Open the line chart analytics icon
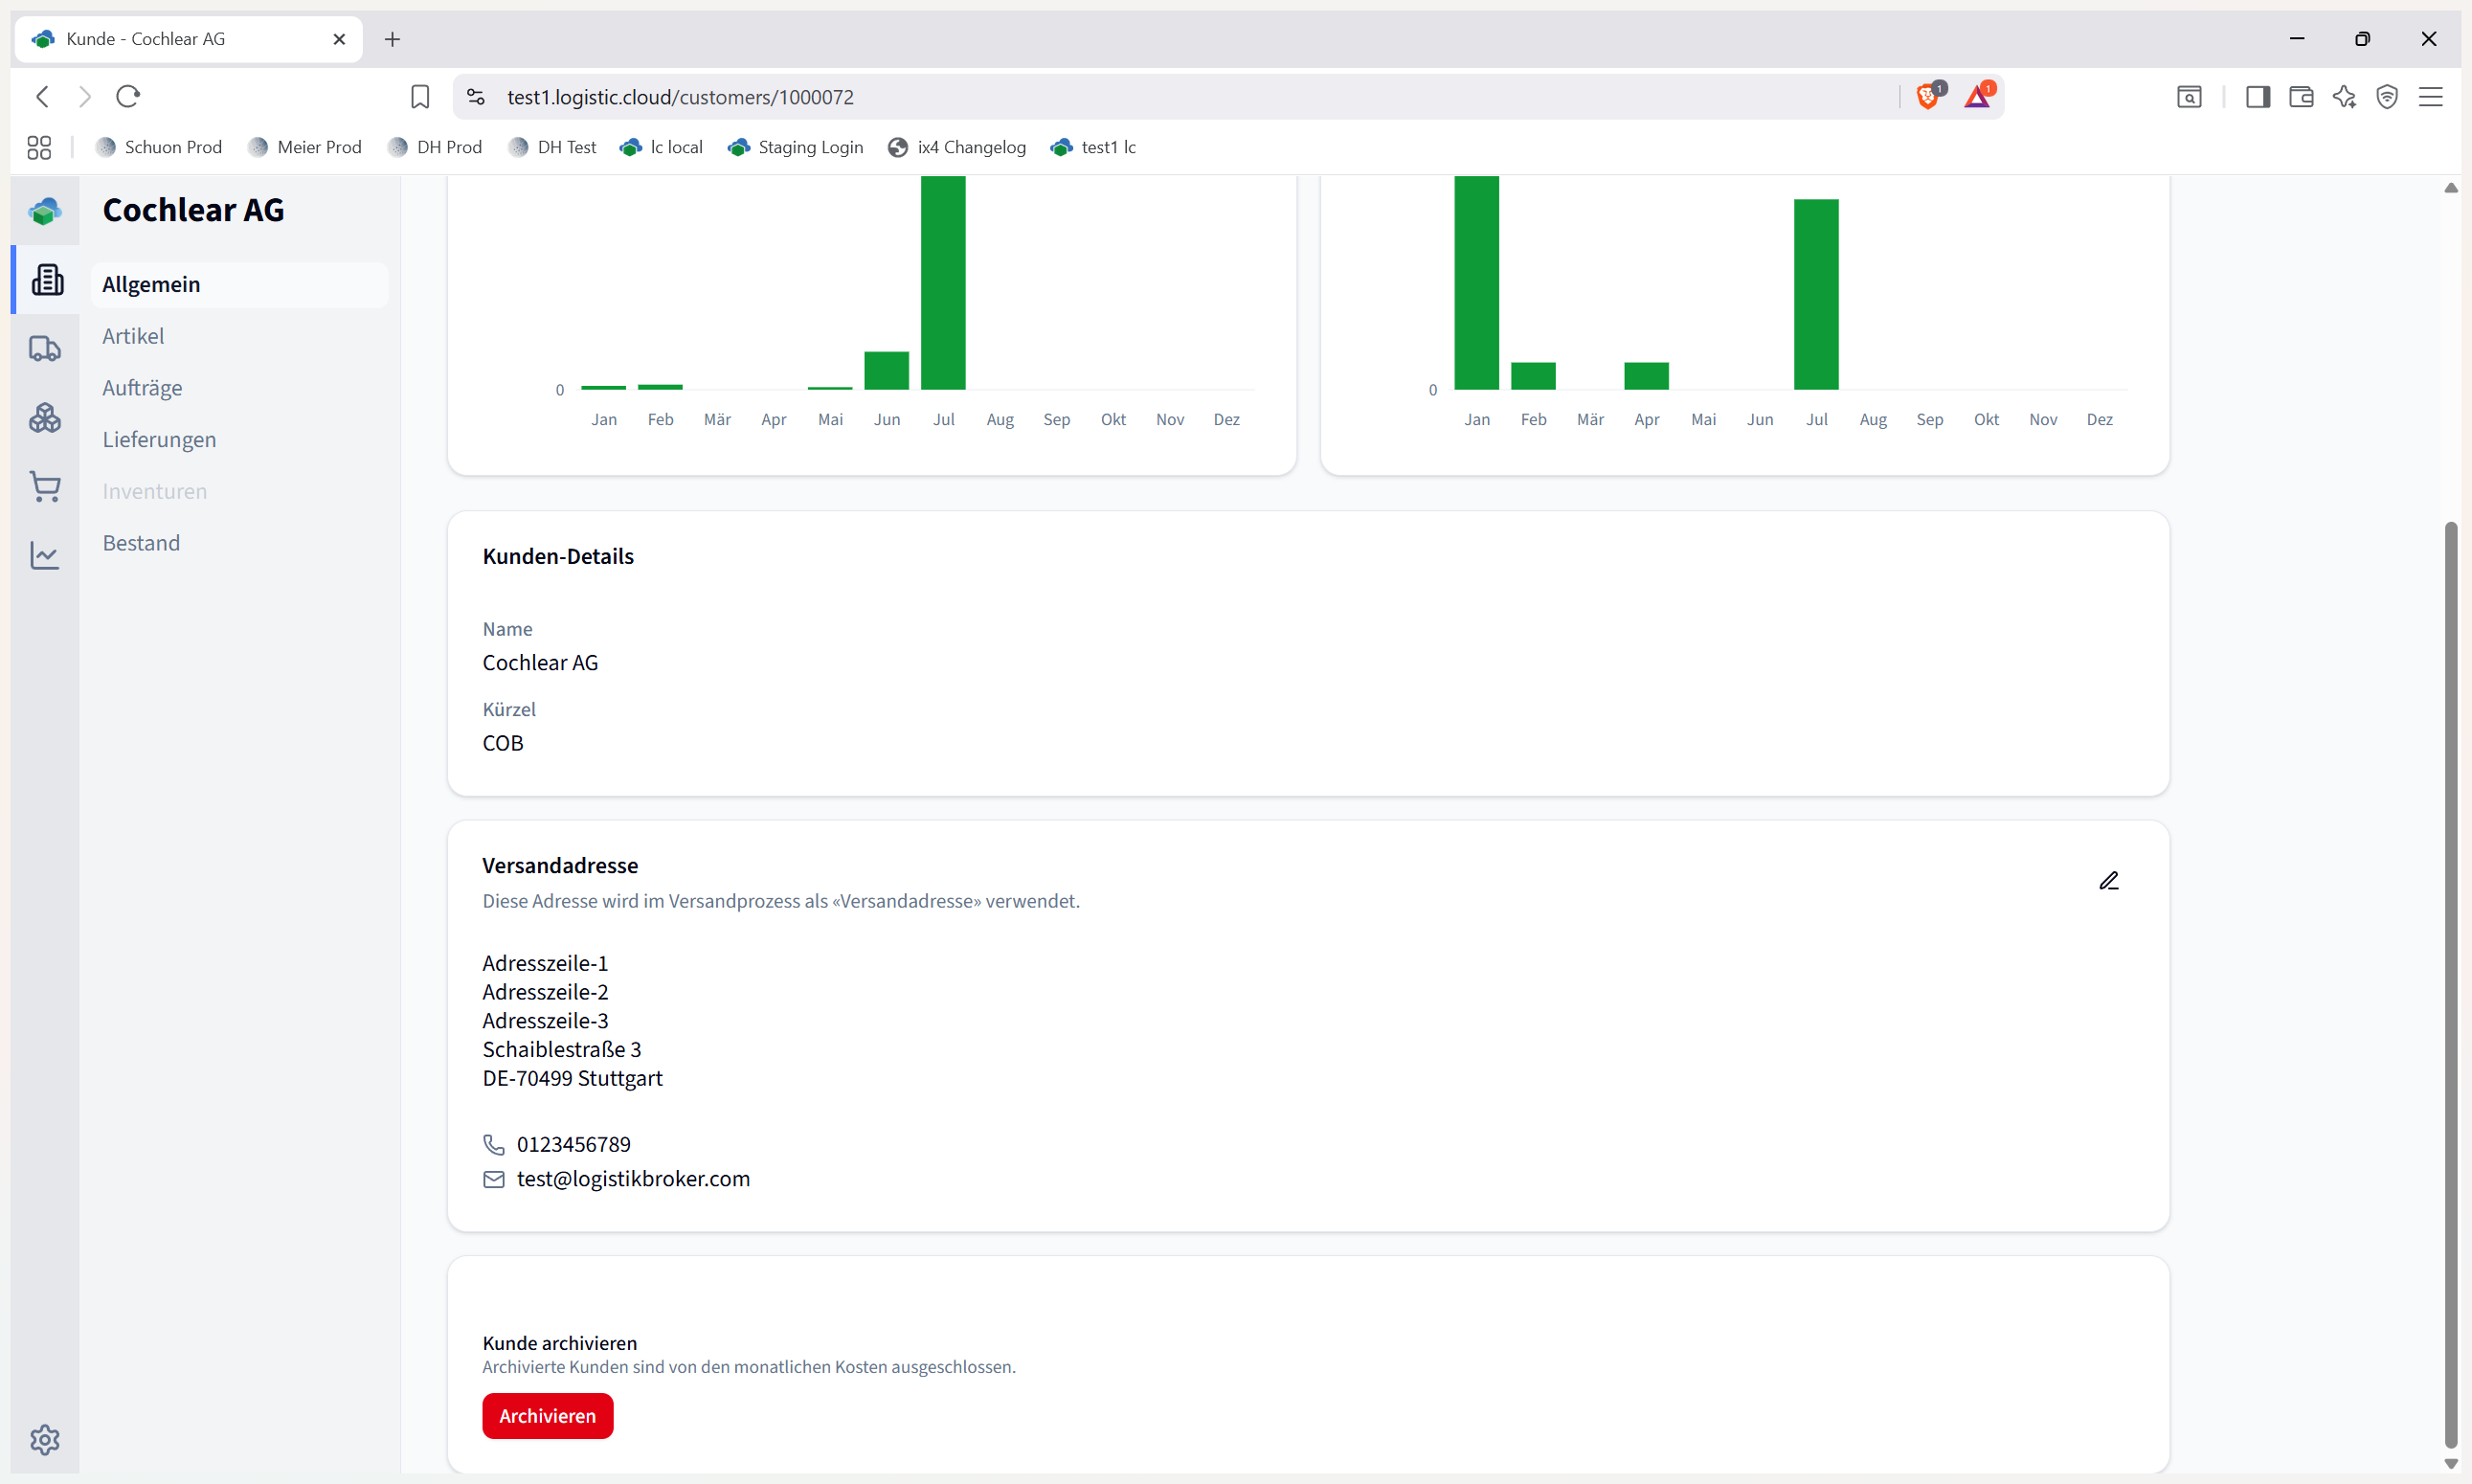 45,555
